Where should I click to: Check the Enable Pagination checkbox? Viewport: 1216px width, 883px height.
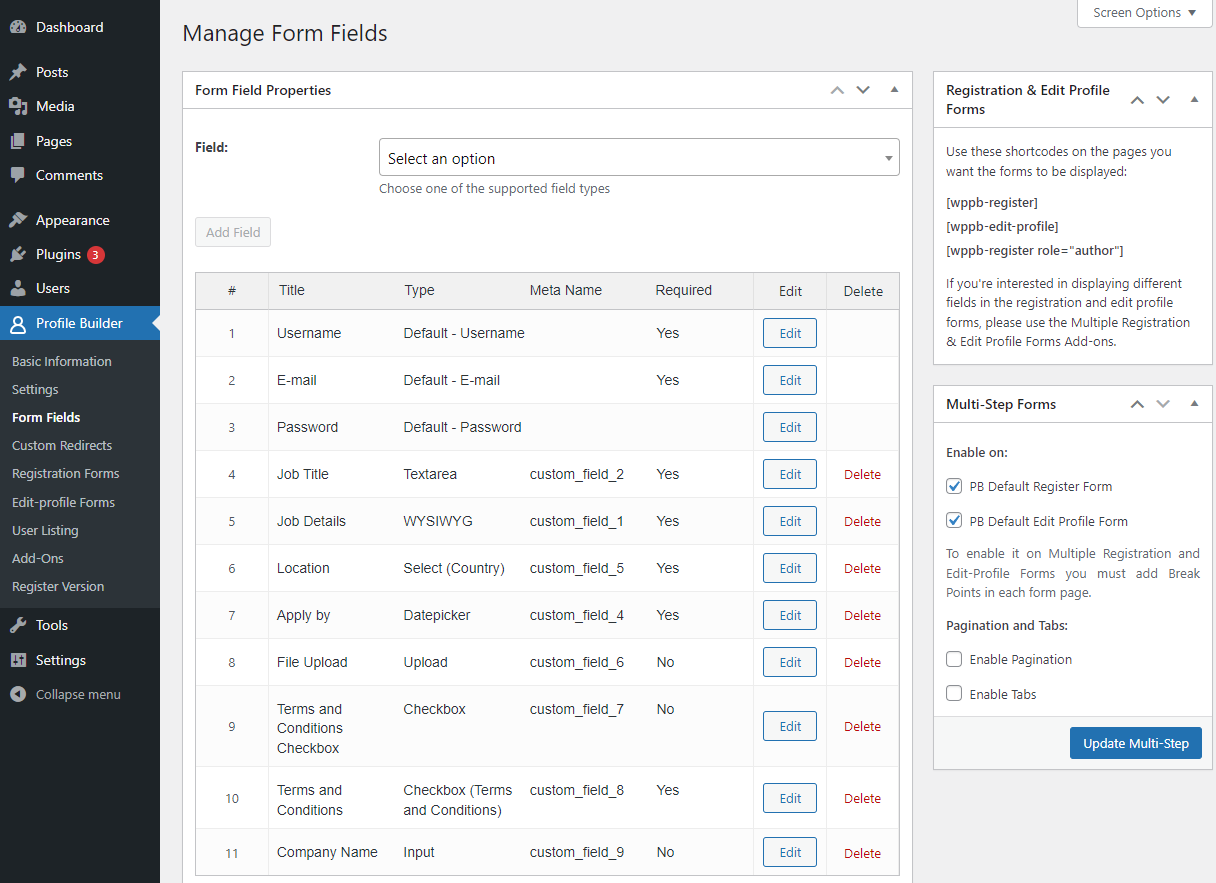point(954,659)
